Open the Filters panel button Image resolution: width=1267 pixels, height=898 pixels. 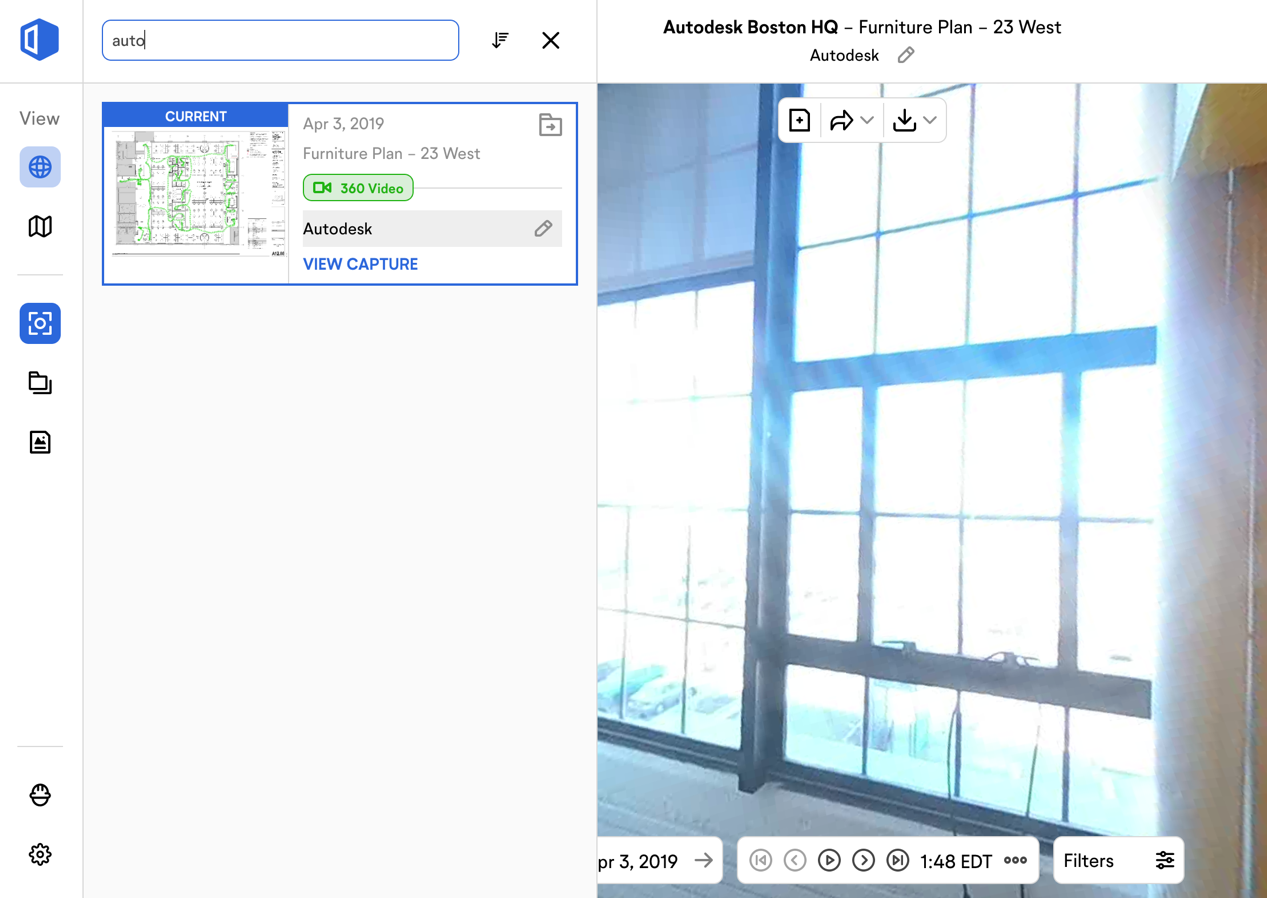pos(1119,861)
